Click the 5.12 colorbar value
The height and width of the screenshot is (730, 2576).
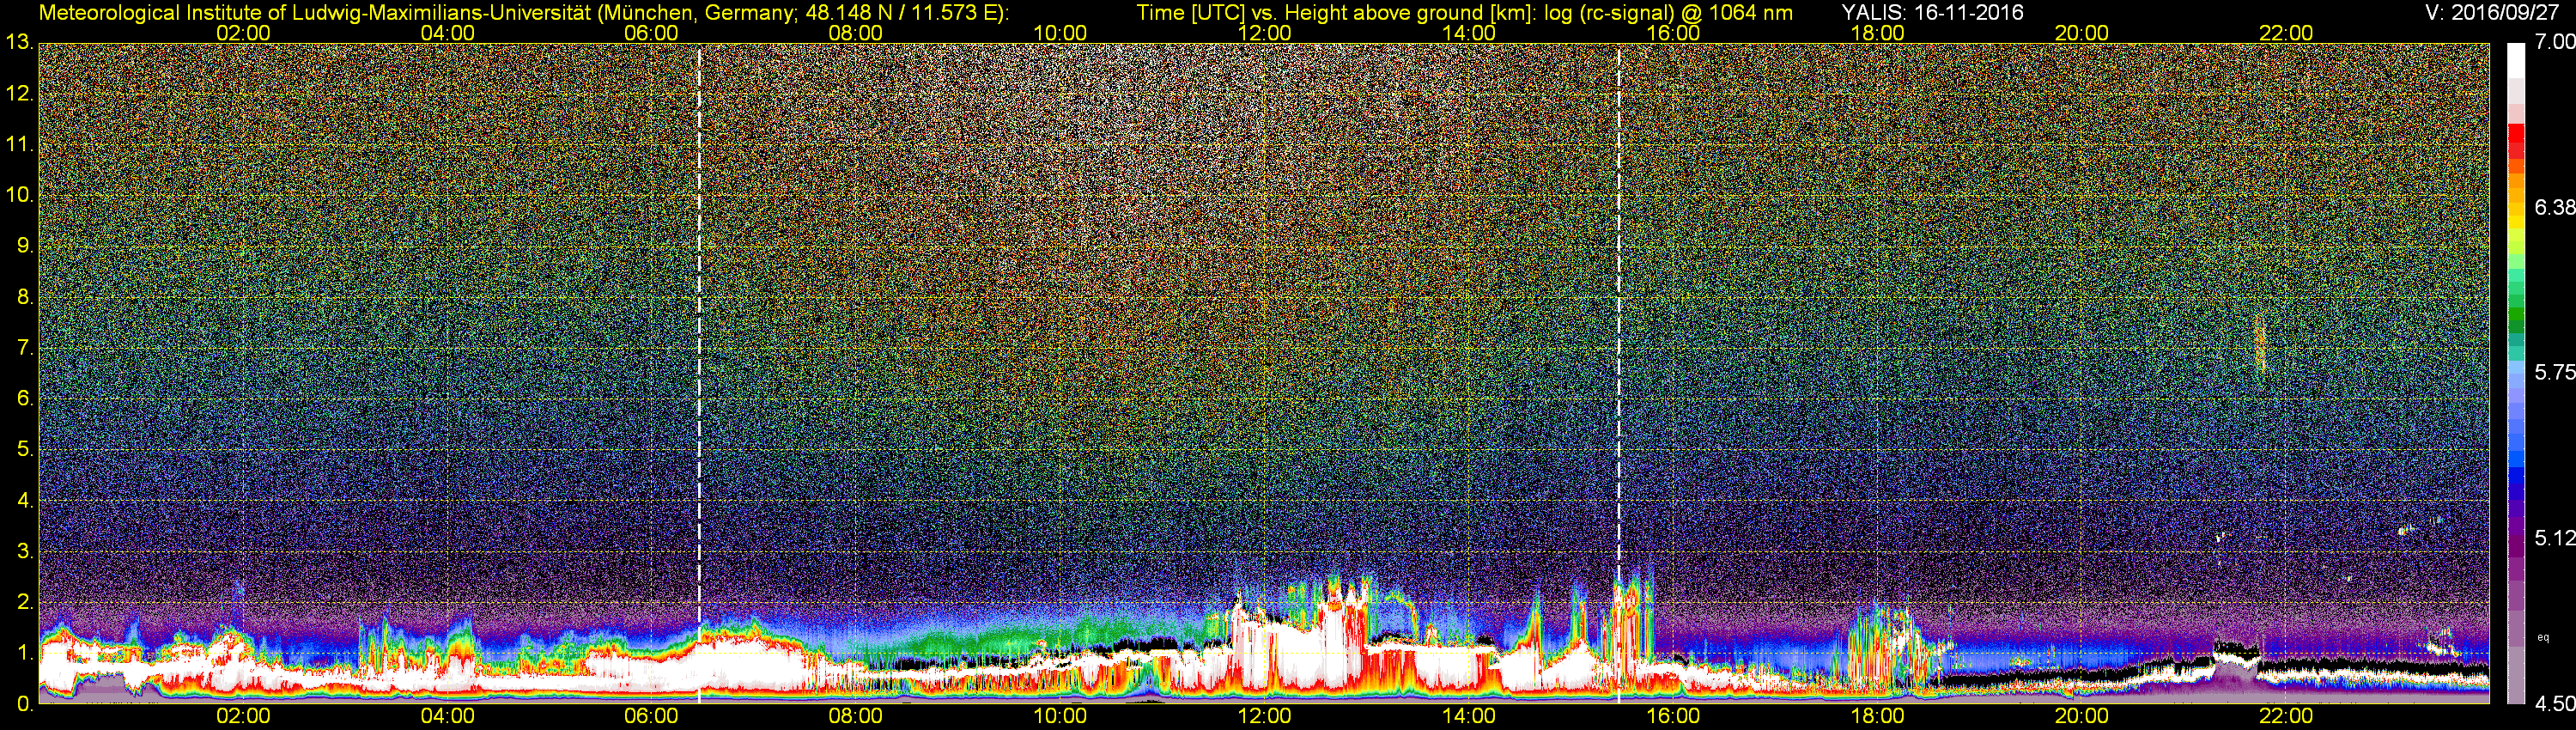point(2554,538)
